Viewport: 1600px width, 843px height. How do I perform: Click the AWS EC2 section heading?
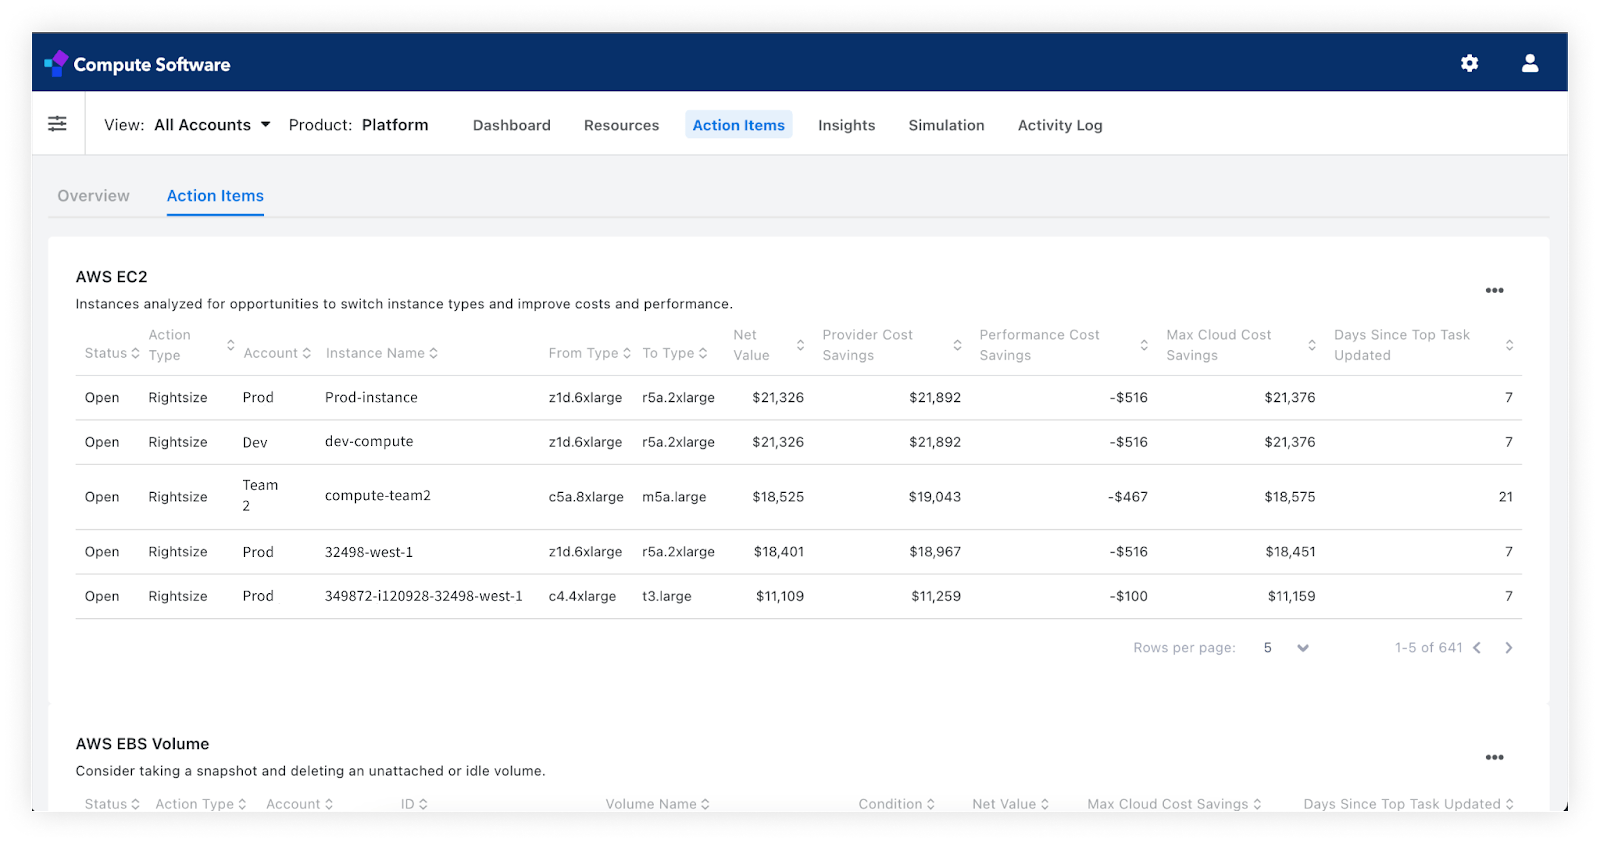click(112, 277)
